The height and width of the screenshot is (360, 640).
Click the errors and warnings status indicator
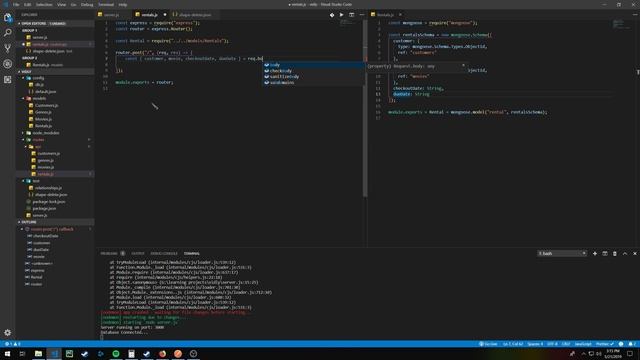12,344
